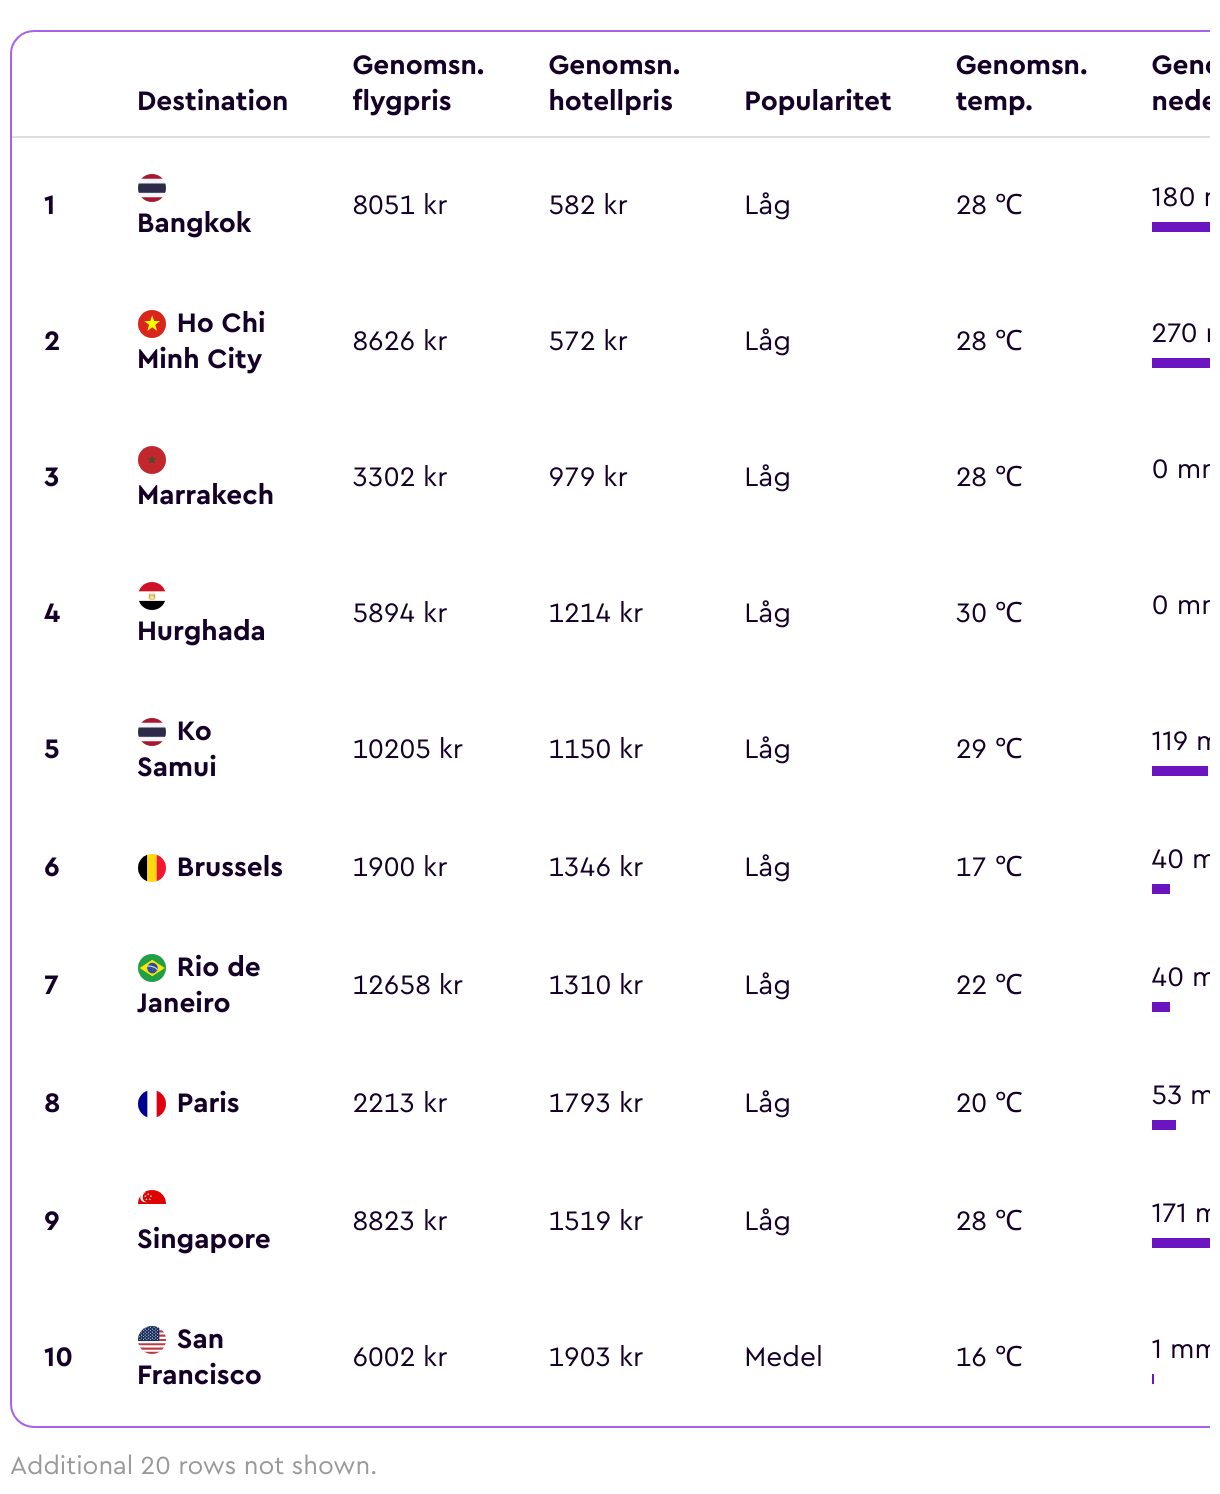Click the Thailand flag beside Ko Samui

point(152,731)
